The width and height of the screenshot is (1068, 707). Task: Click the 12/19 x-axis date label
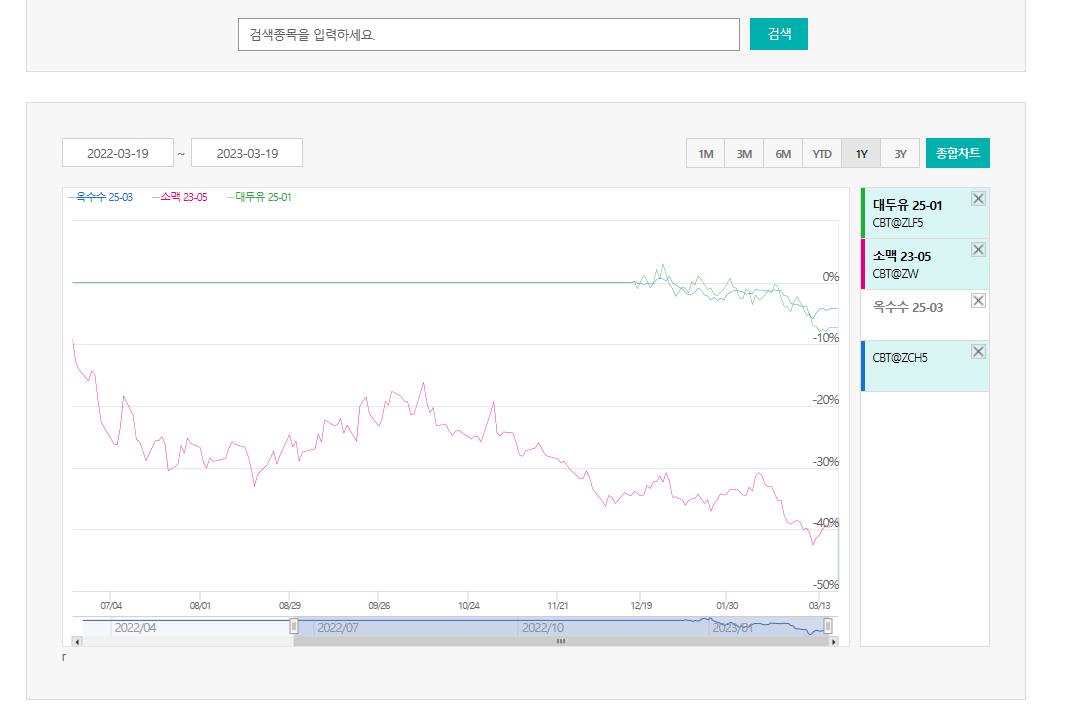click(x=641, y=606)
